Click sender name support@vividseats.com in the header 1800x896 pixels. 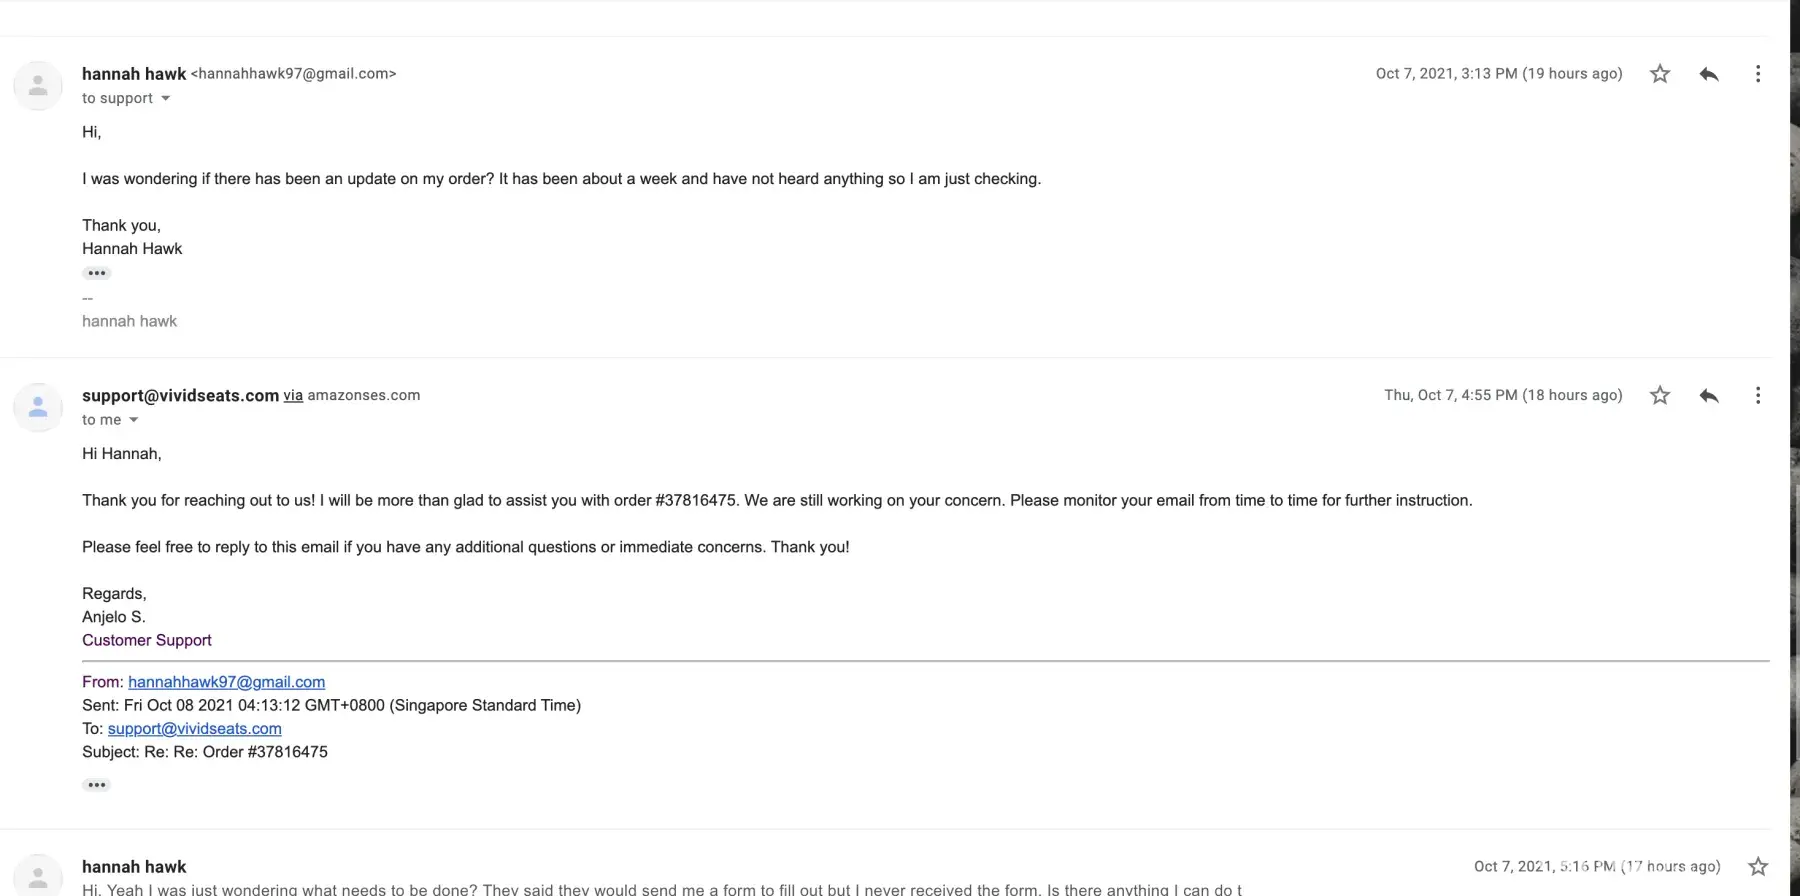[180, 396]
